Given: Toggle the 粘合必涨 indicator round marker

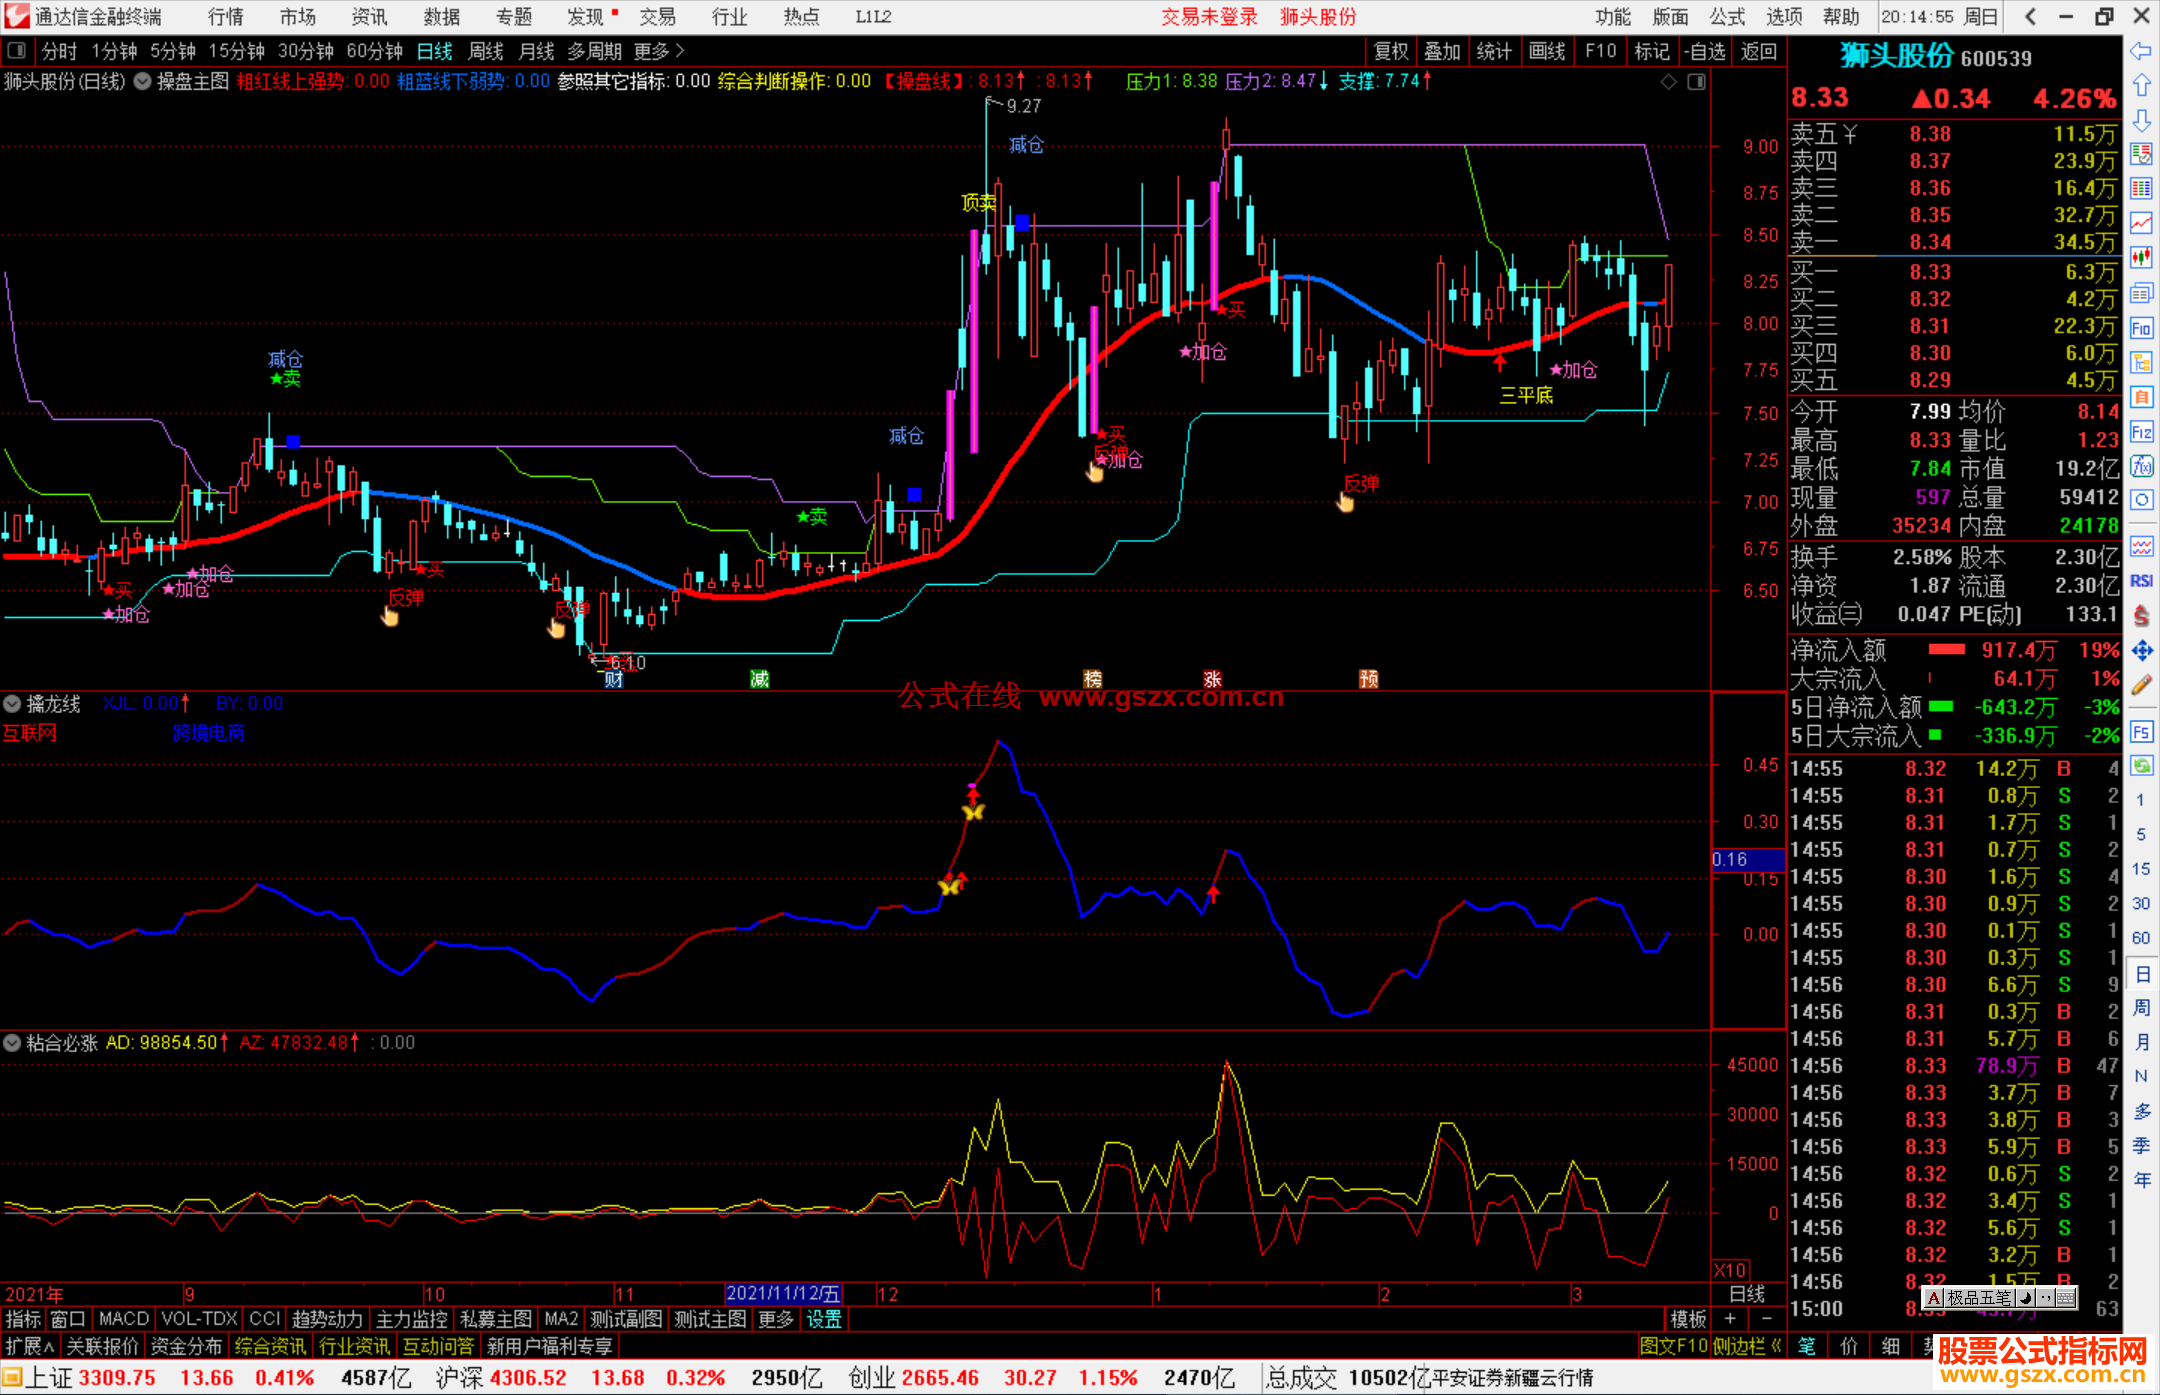Looking at the screenshot, I should [12, 1043].
